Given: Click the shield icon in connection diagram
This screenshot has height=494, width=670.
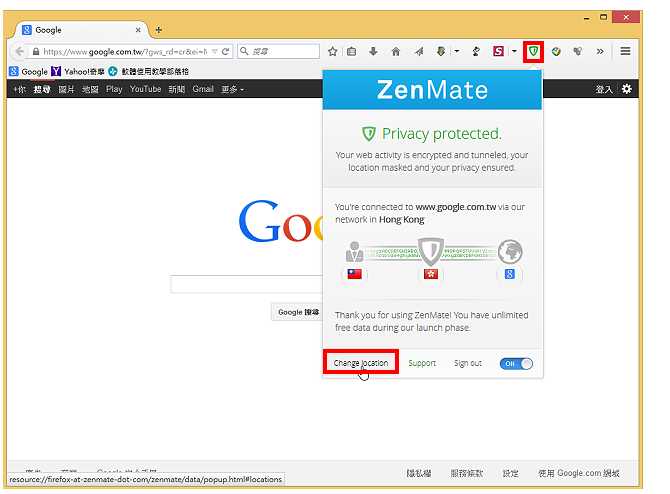Looking at the screenshot, I should 431,252.
